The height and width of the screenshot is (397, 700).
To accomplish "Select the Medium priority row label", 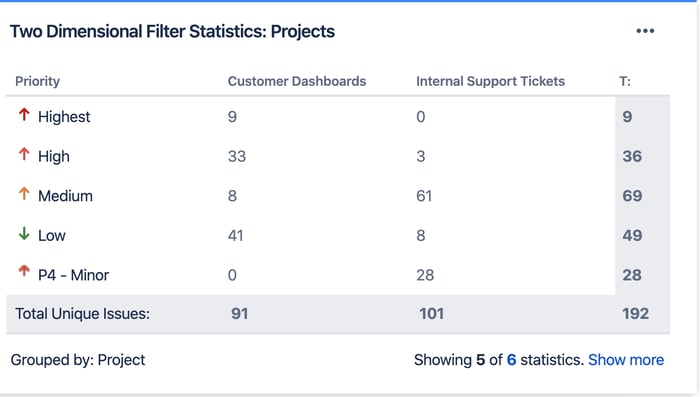I will point(65,196).
